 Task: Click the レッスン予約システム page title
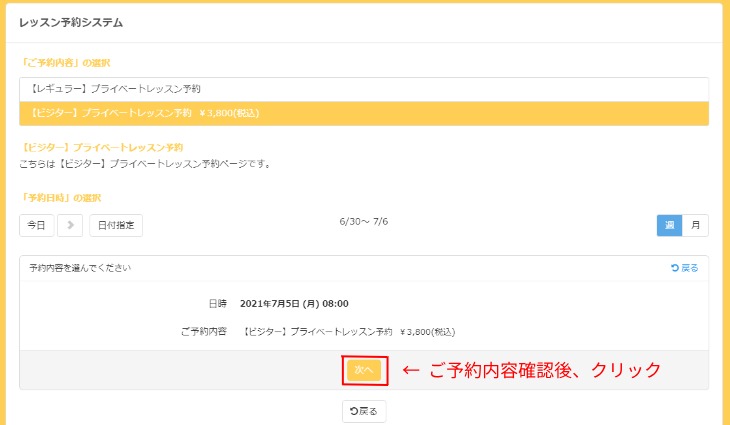tap(71, 21)
